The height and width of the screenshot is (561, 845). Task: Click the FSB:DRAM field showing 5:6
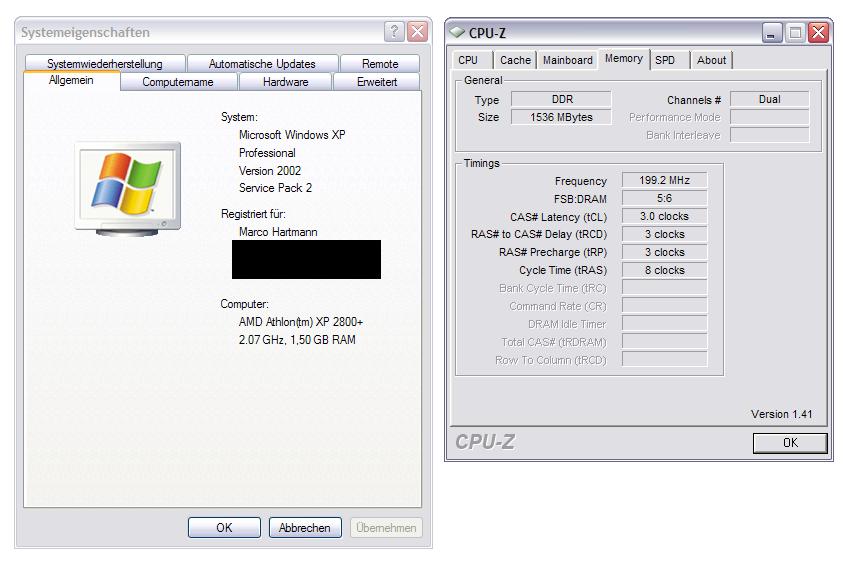(664, 198)
